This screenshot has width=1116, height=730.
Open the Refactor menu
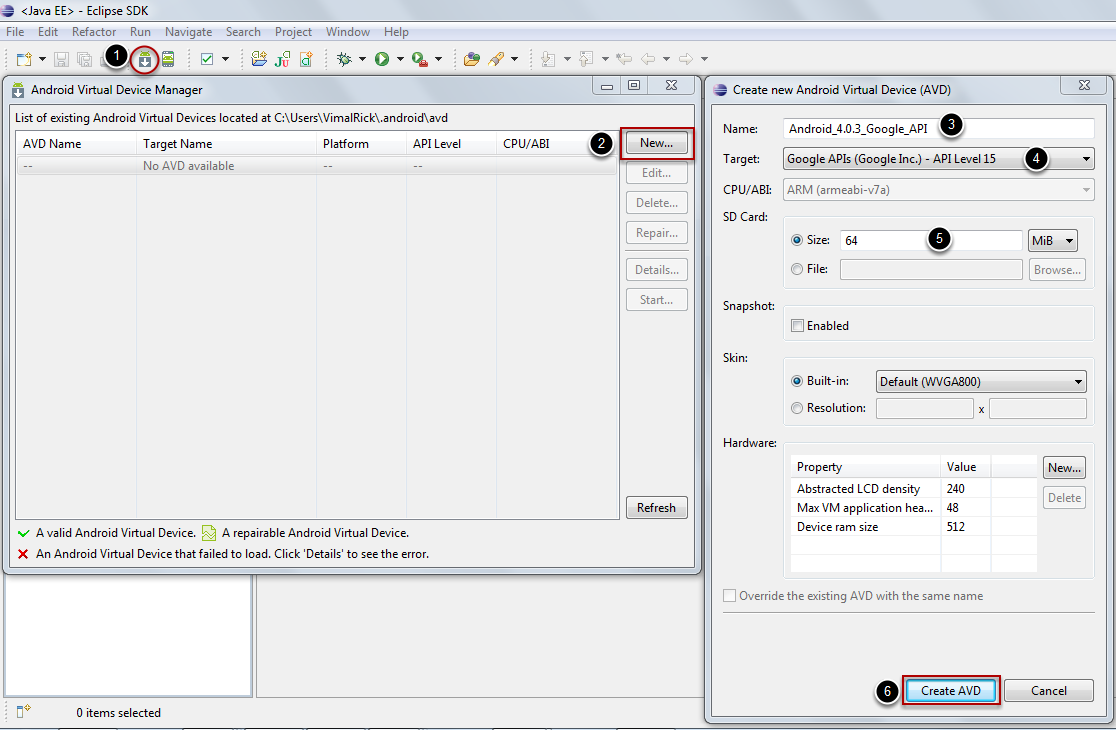94,32
